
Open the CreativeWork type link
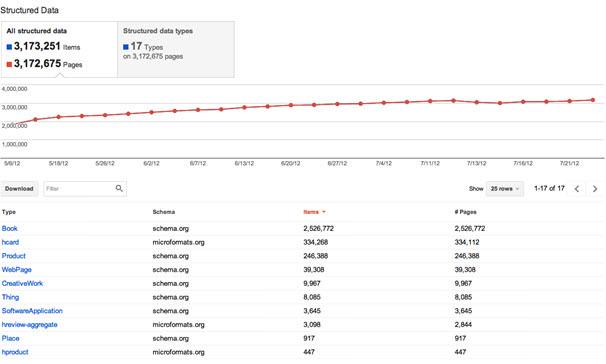[22, 283]
